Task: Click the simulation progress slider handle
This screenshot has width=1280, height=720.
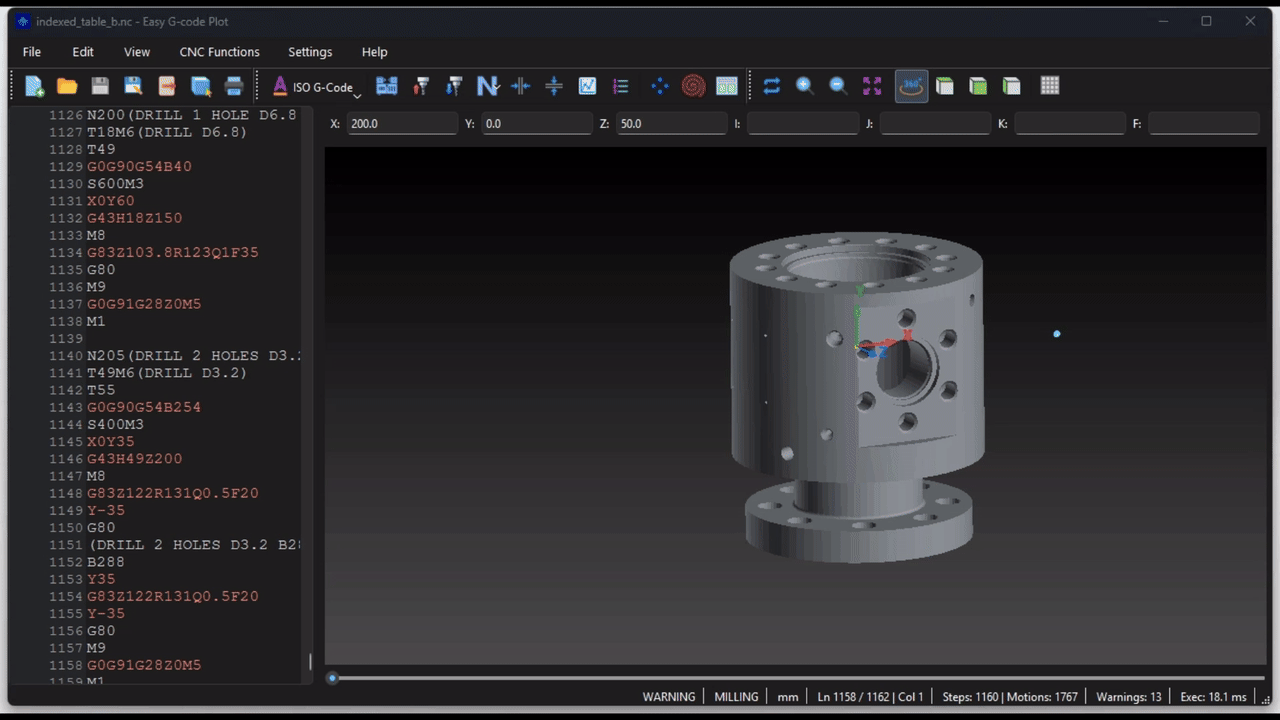Action: [x=332, y=678]
